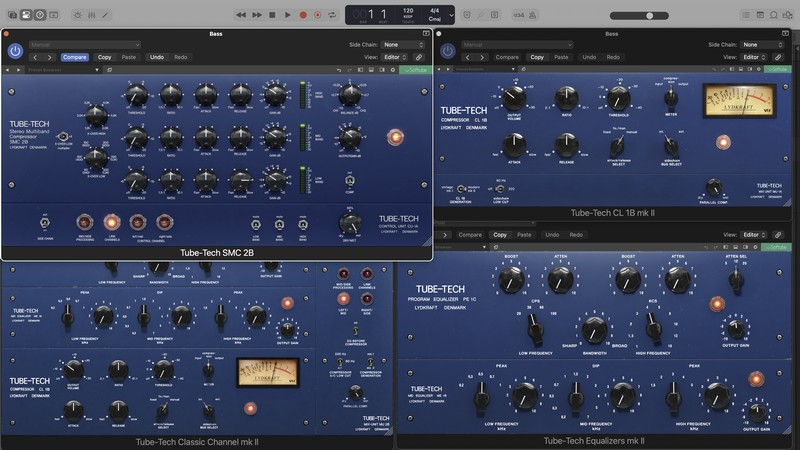Flip the SMC 2B Side Chain switch
The width and height of the screenshot is (800, 450).
coord(46,223)
